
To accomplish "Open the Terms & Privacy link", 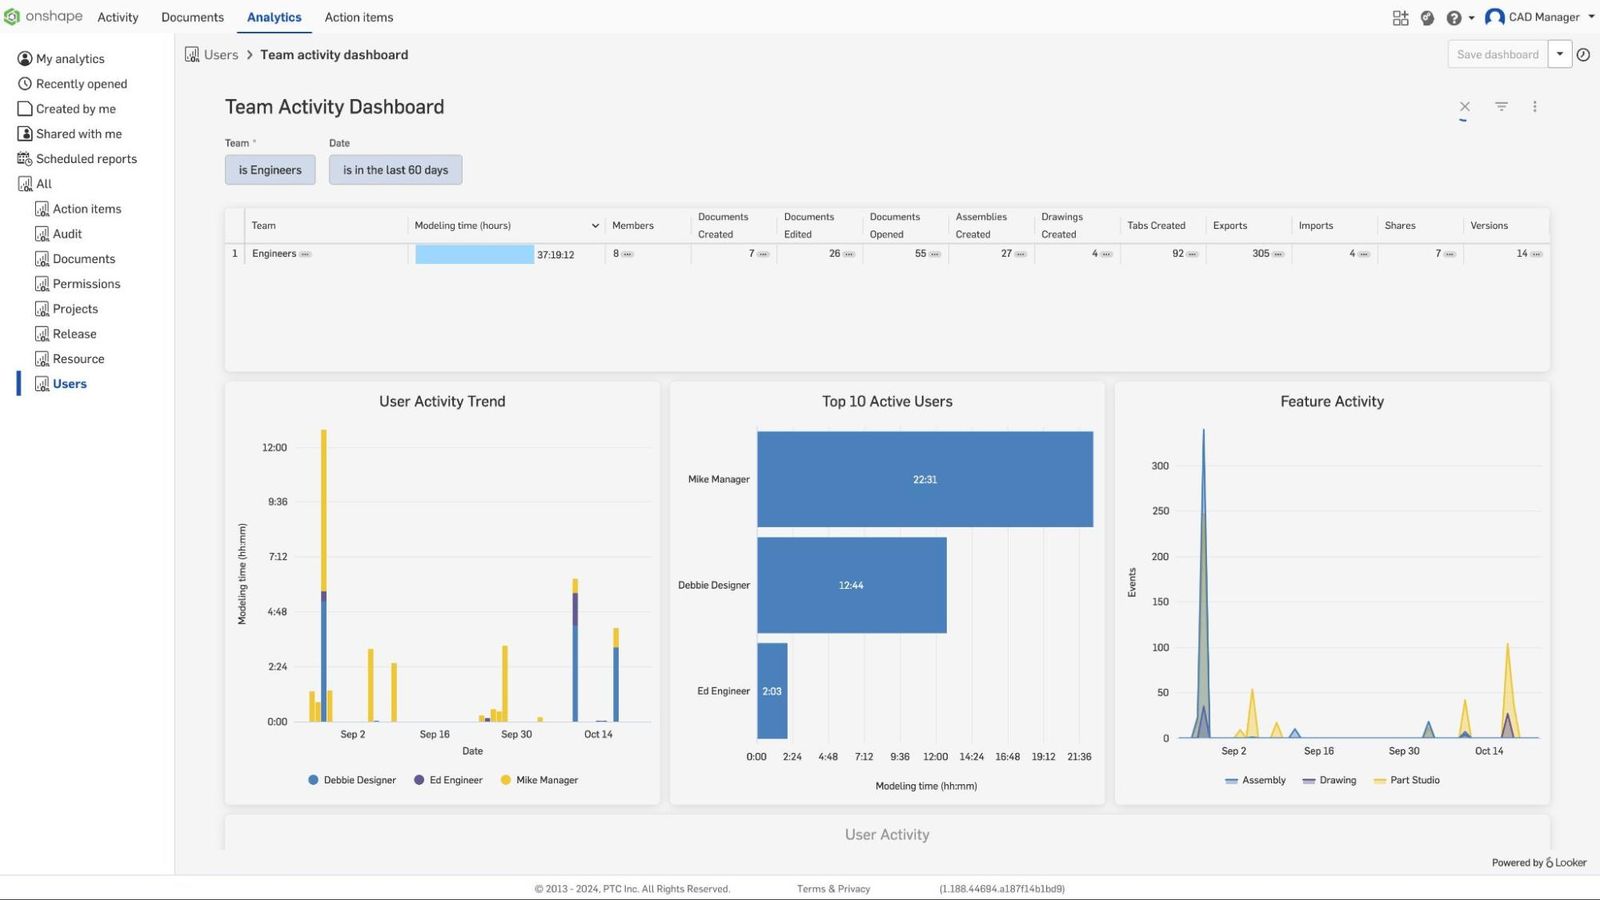I will pos(833,888).
